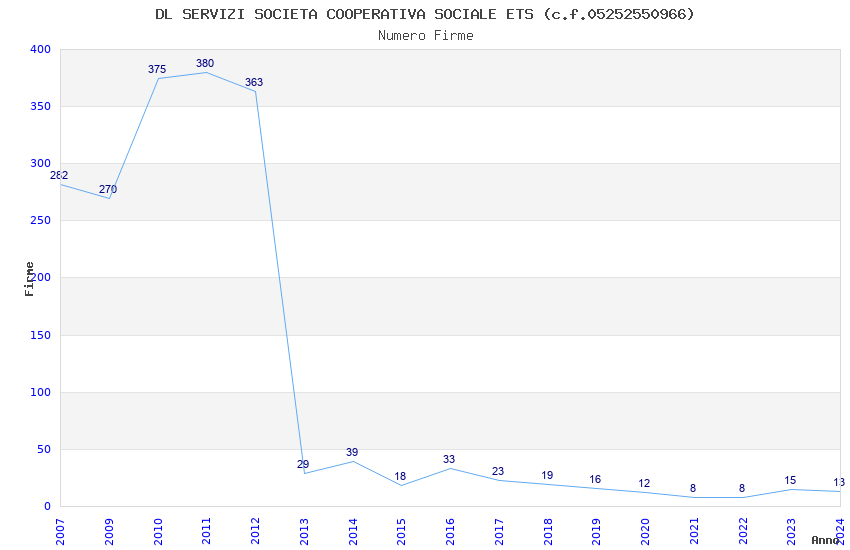The height and width of the screenshot is (550, 850).
Task: Click the 270 data label
Action: tap(108, 189)
